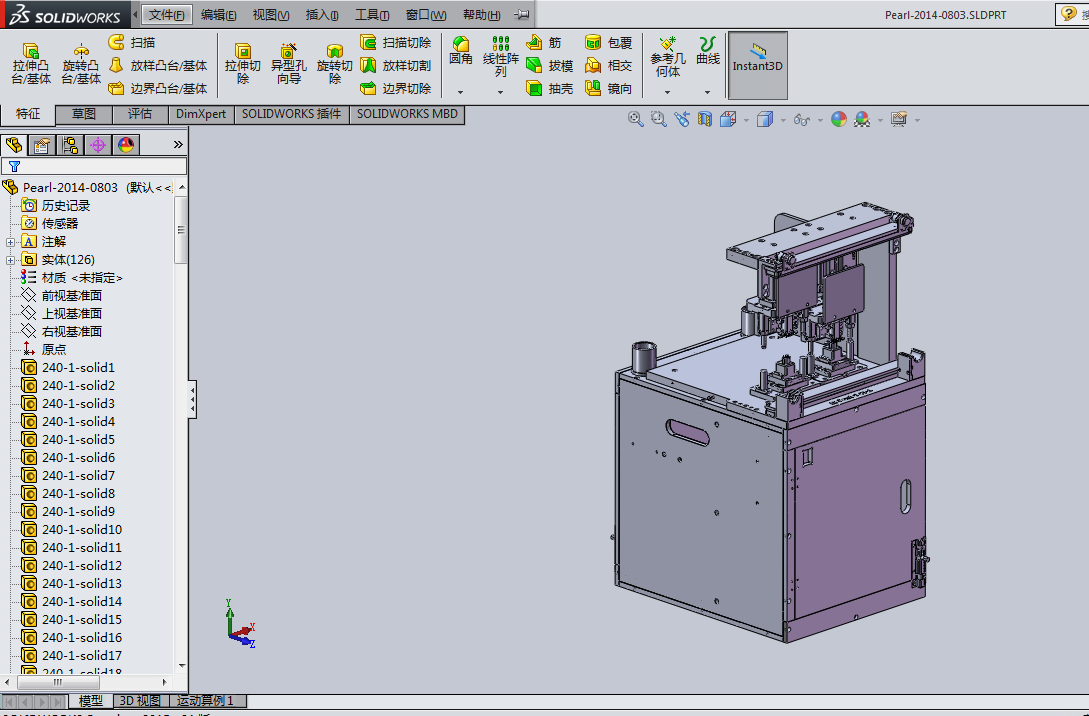
Task: Select the 线性阵列 linear pattern tool
Action: [x=501, y=57]
